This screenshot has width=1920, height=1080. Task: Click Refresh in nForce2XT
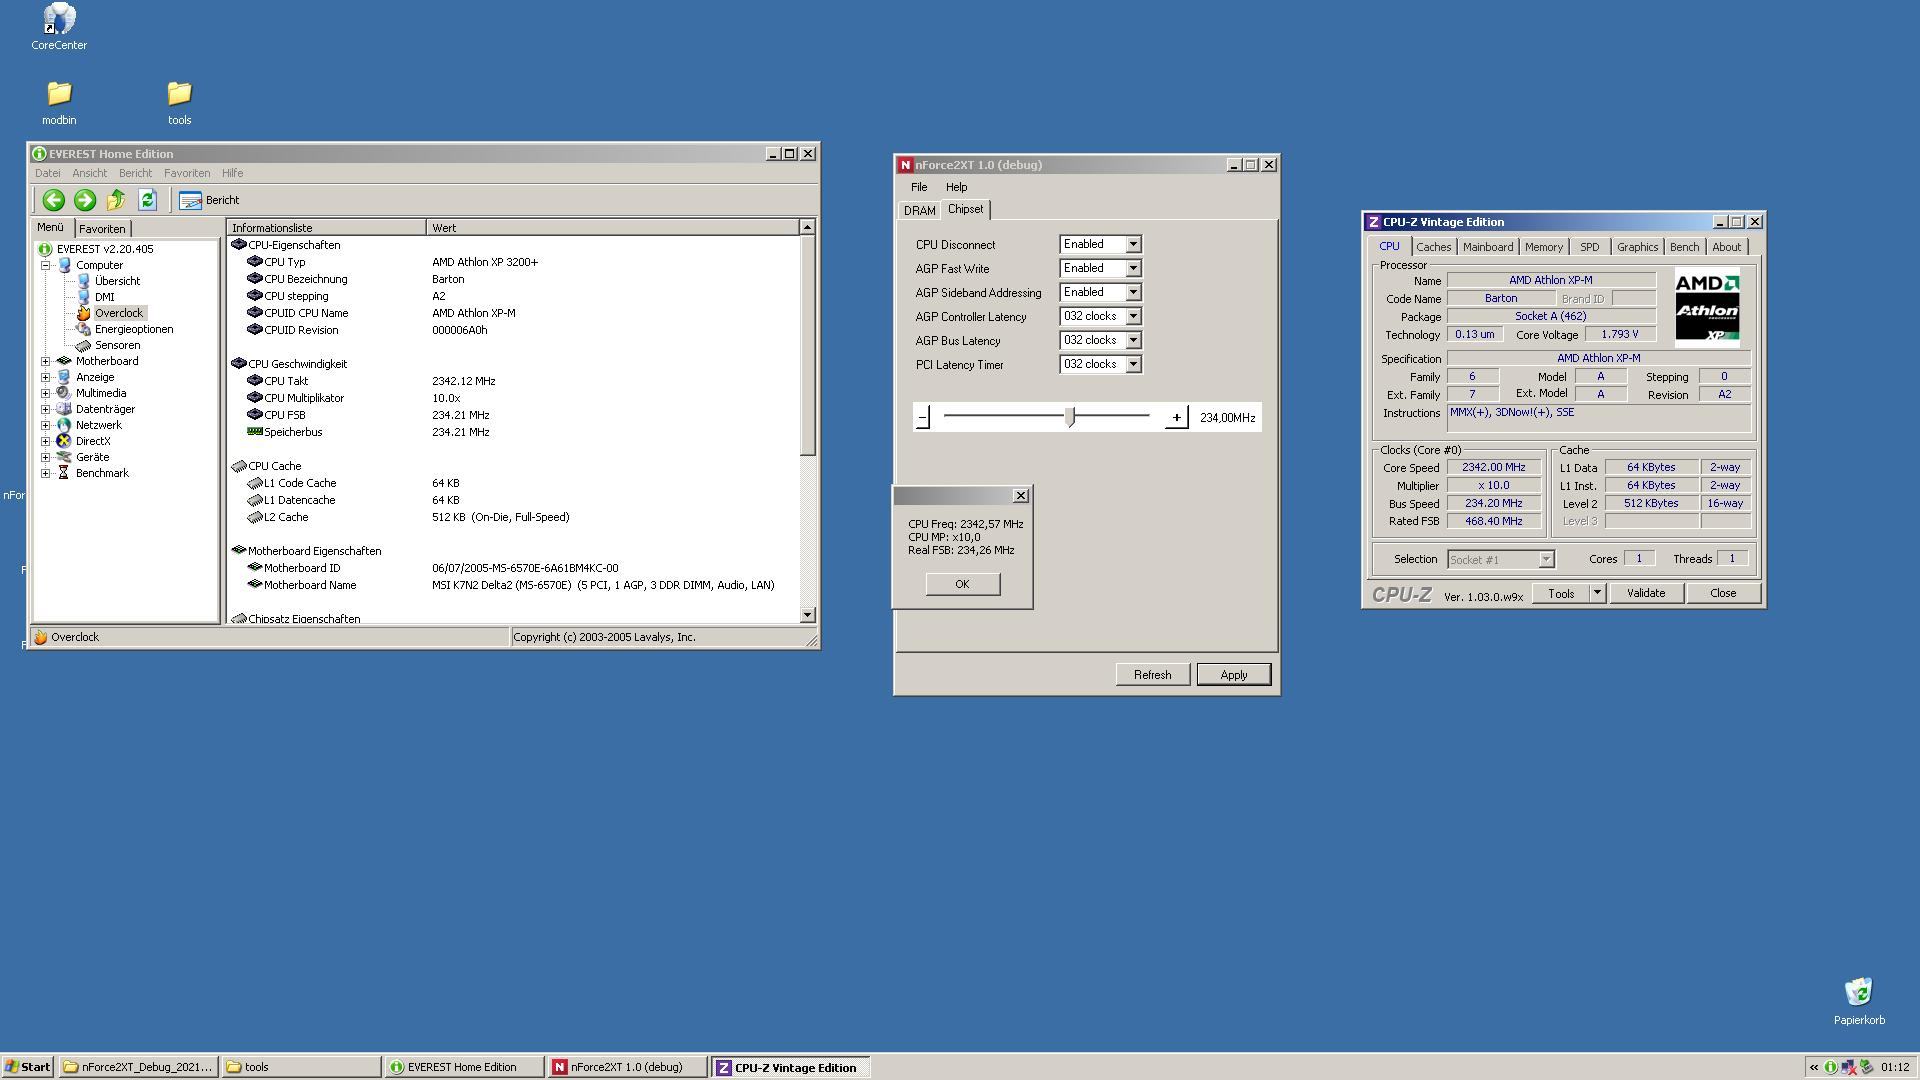pos(1152,675)
